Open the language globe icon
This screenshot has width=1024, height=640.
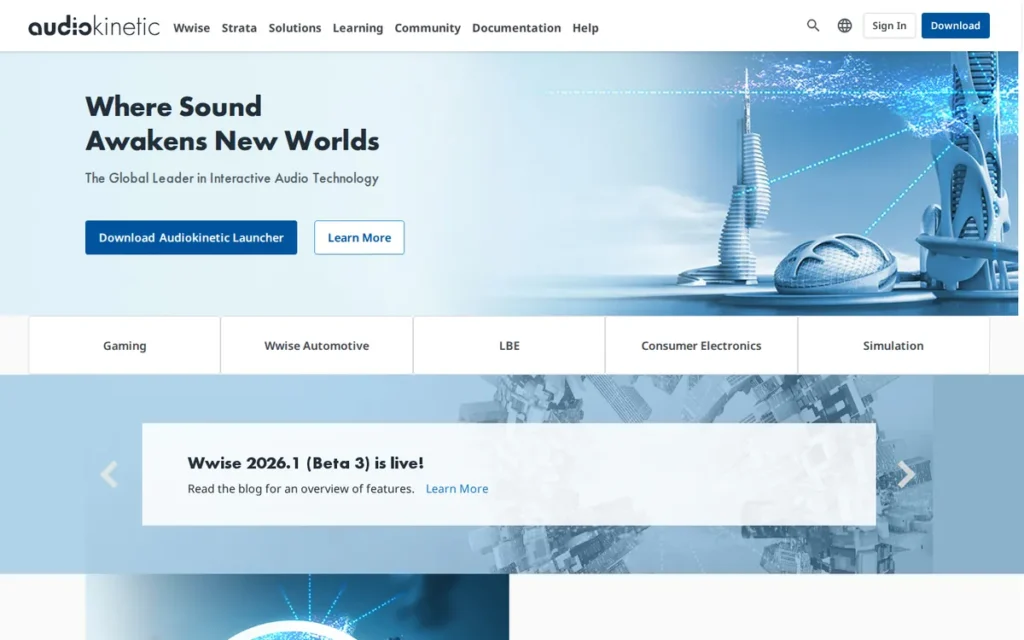pyautogui.click(x=844, y=25)
